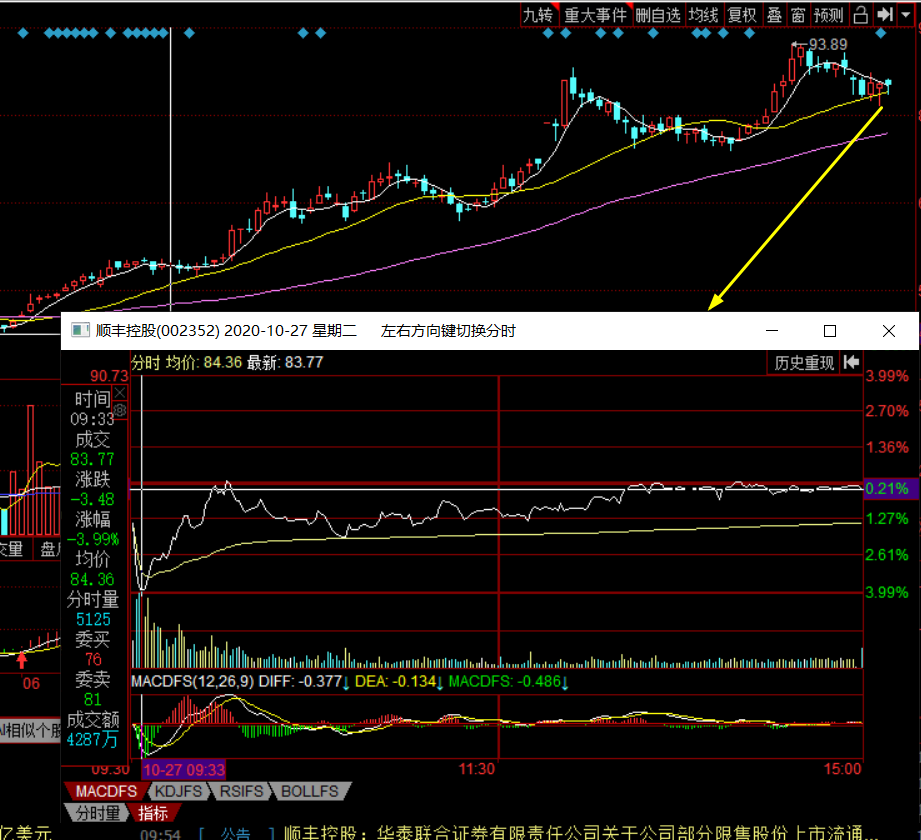Click the rewind icon beside 历史重现
Viewport: 921px width, 840px height.
click(852, 363)
